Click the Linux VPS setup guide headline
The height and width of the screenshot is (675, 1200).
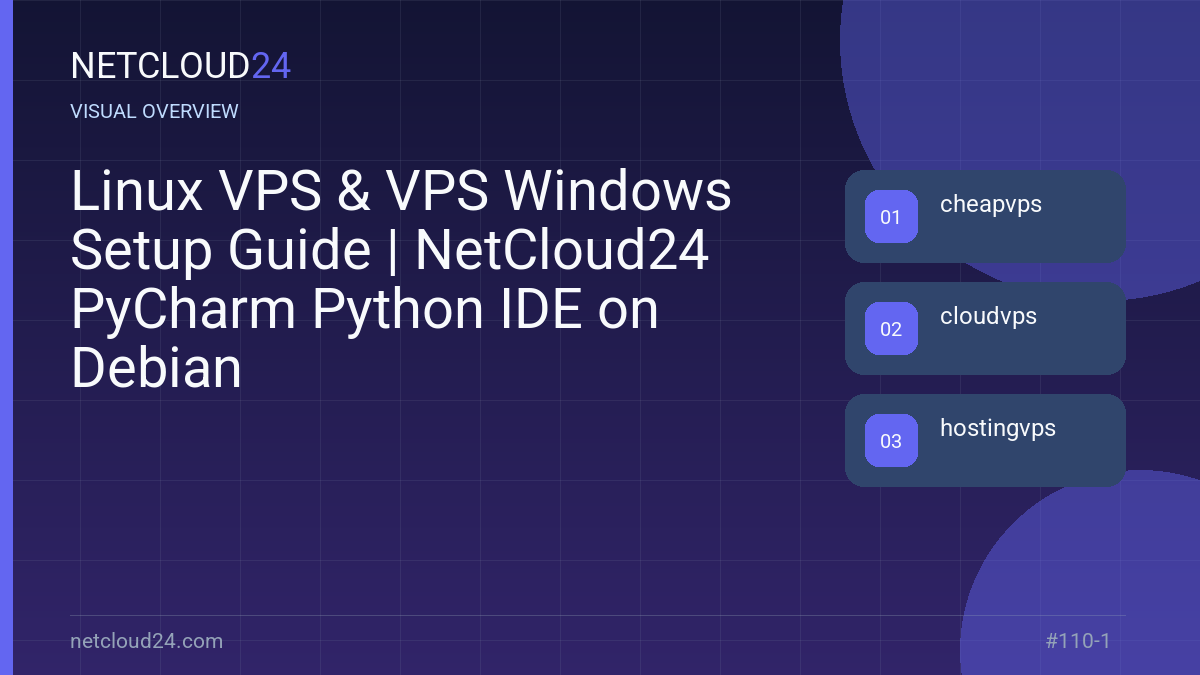[401, 280]
